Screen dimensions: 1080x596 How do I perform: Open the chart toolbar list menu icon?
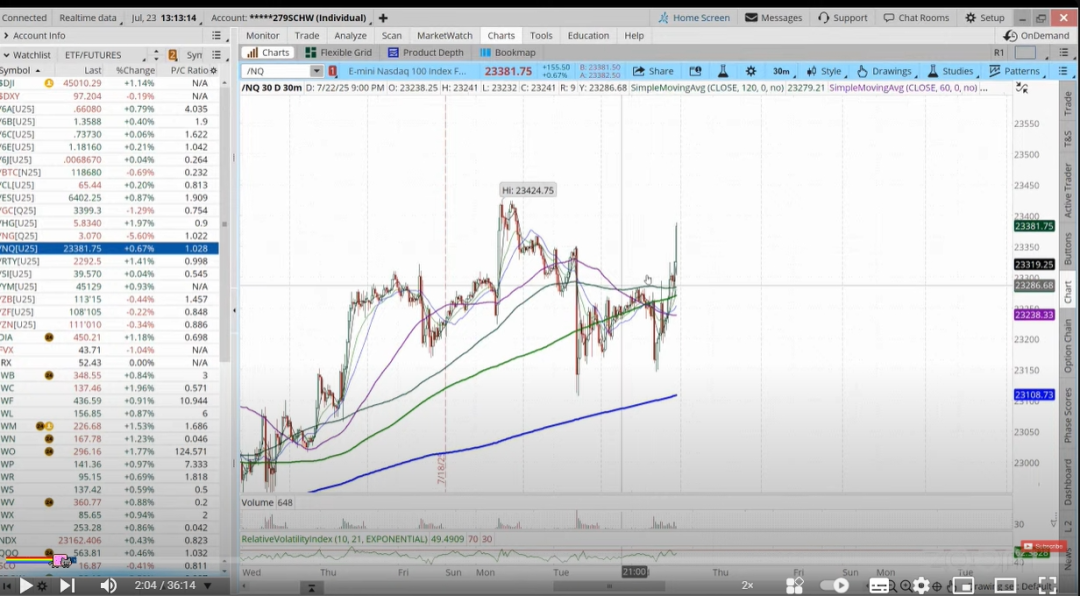tap(1063, 71)
